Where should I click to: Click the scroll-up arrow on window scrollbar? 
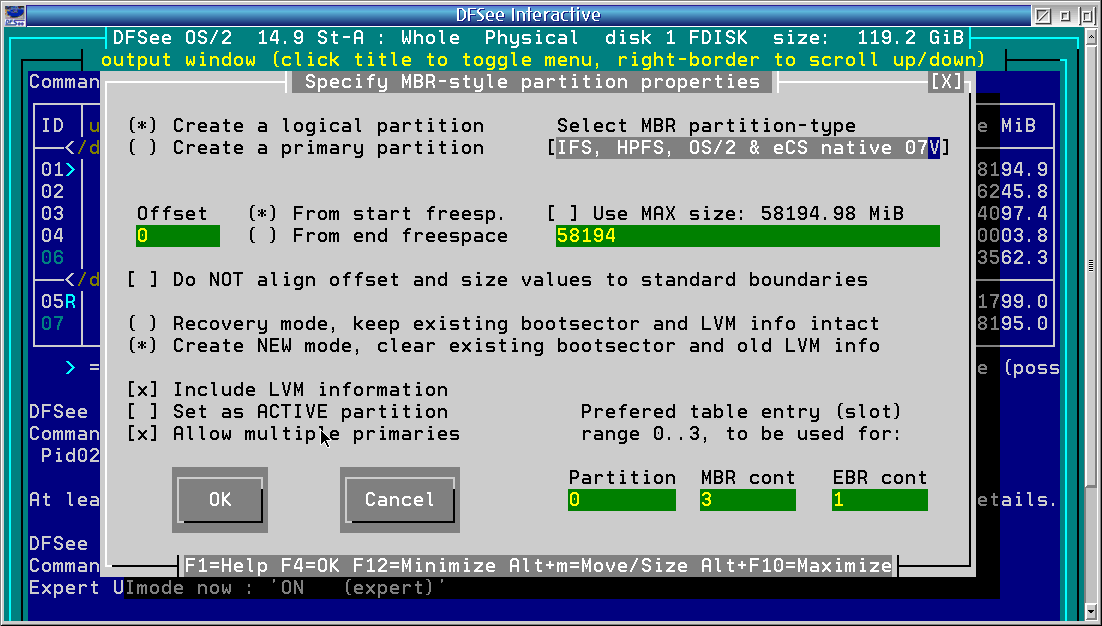1091,35
